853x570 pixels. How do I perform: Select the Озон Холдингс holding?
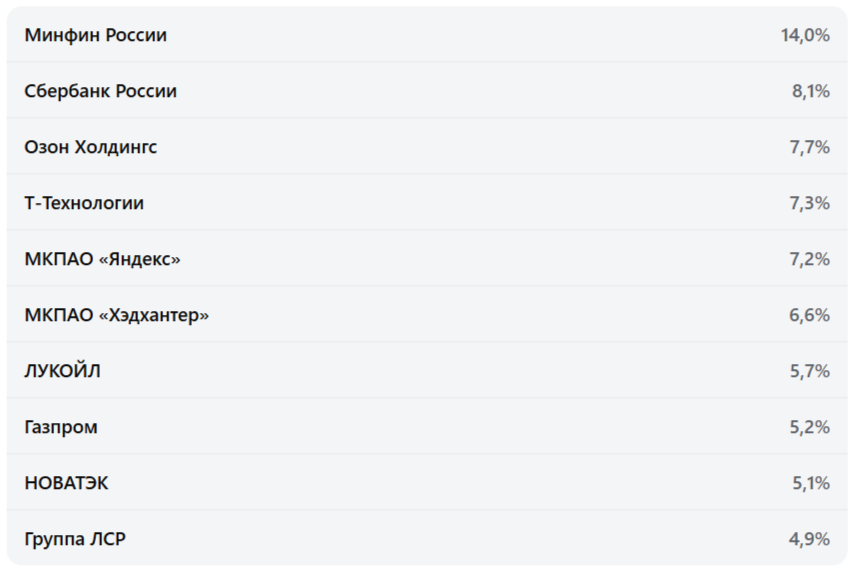click(91, 147)
